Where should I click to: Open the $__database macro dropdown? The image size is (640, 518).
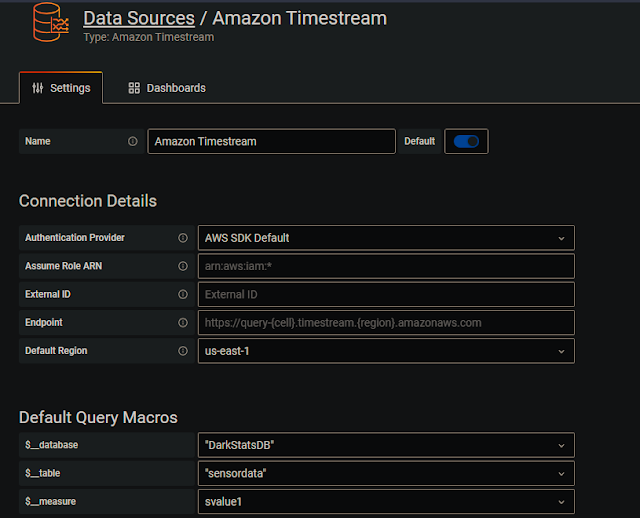coord(386,445)
